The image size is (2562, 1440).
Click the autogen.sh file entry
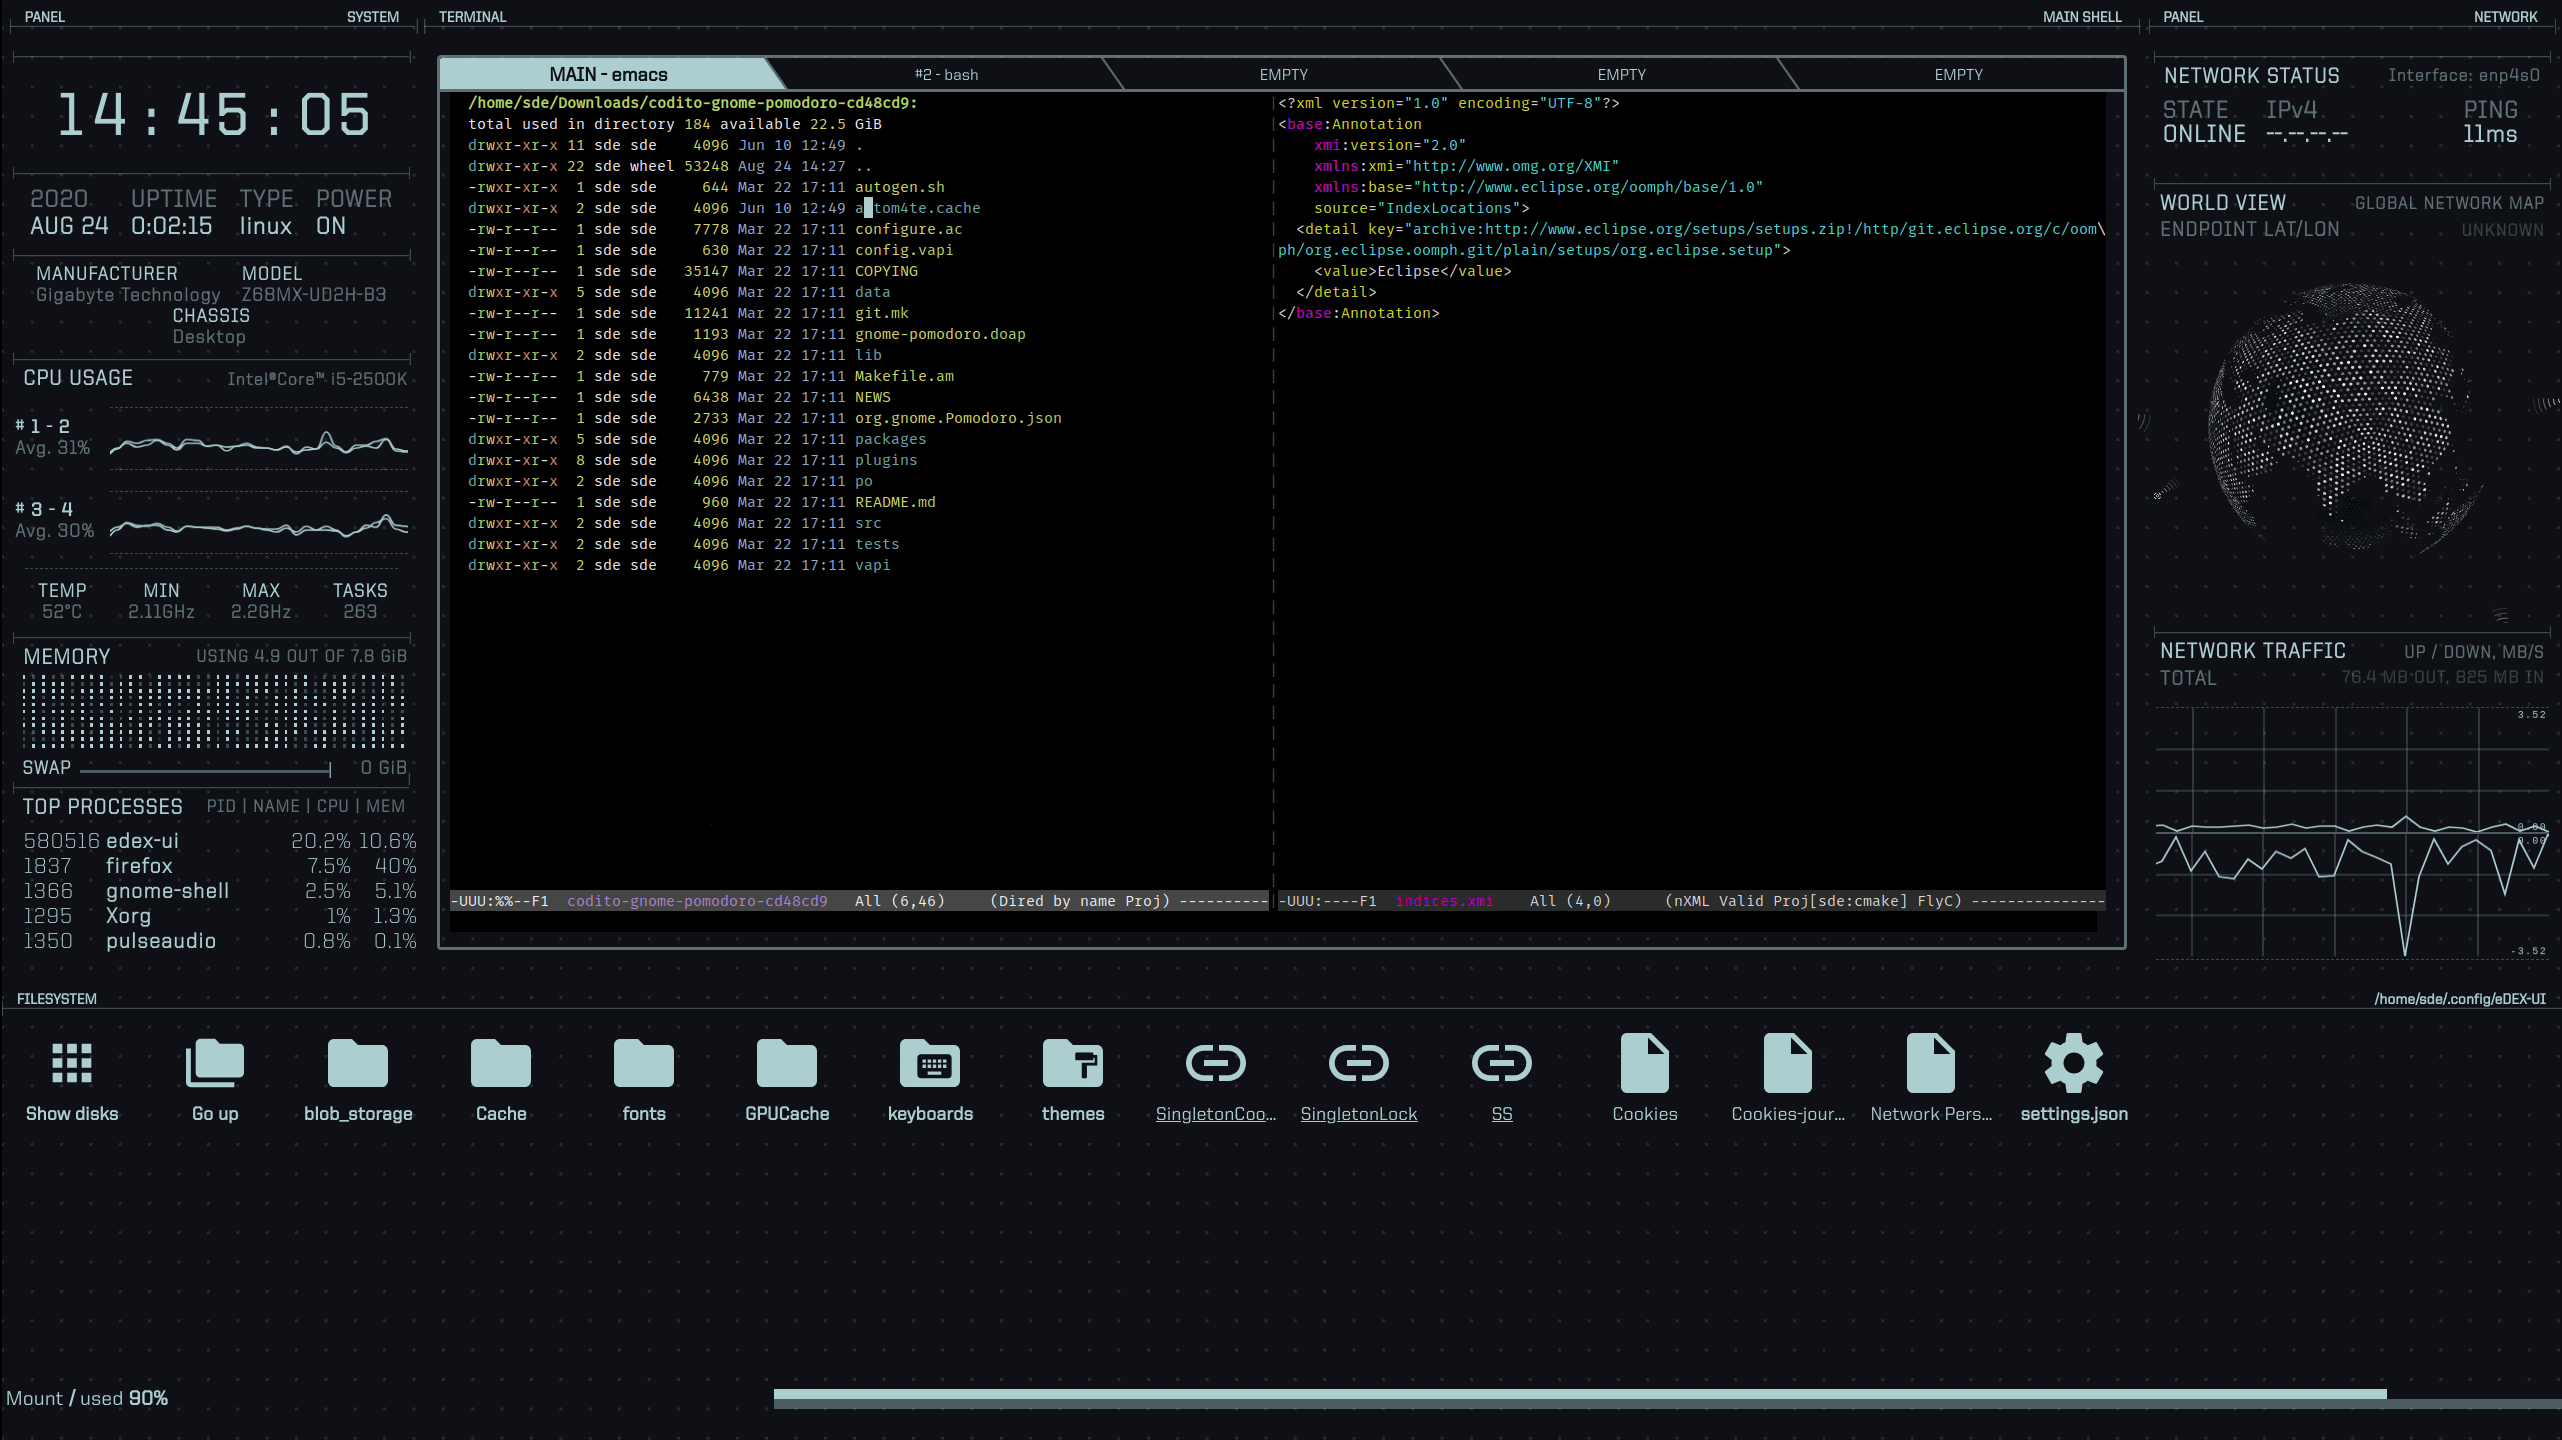(x=899, y=187)
